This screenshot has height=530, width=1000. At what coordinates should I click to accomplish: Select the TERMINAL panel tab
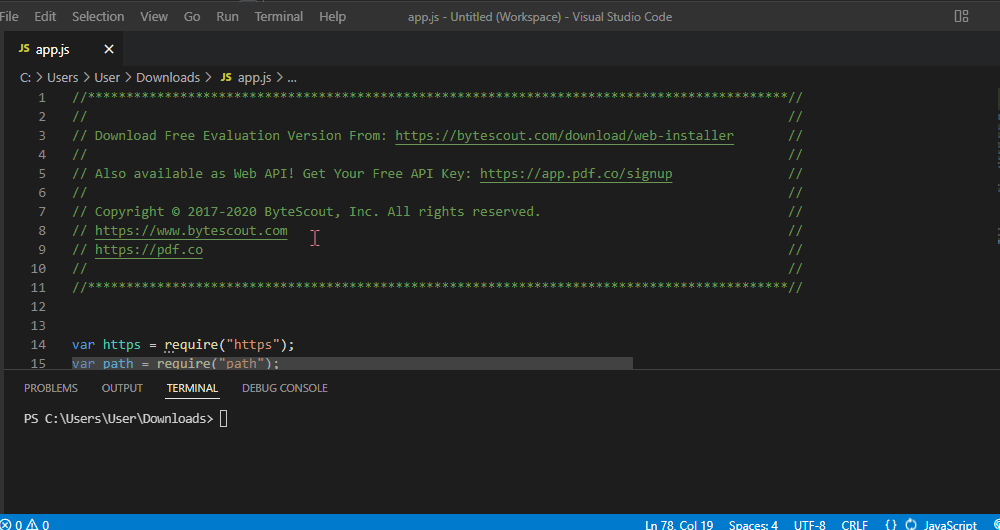point(193,388)
